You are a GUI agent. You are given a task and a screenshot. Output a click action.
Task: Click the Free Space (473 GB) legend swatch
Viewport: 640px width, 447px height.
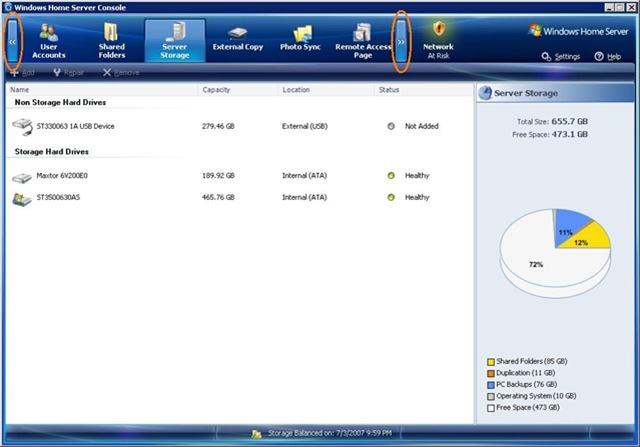491,408
